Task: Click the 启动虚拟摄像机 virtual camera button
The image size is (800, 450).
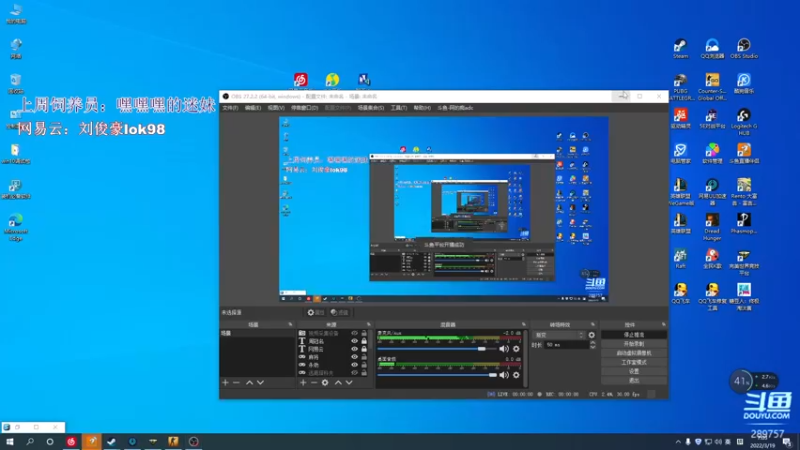Action: pyautogui.click(x=634, y=353)
